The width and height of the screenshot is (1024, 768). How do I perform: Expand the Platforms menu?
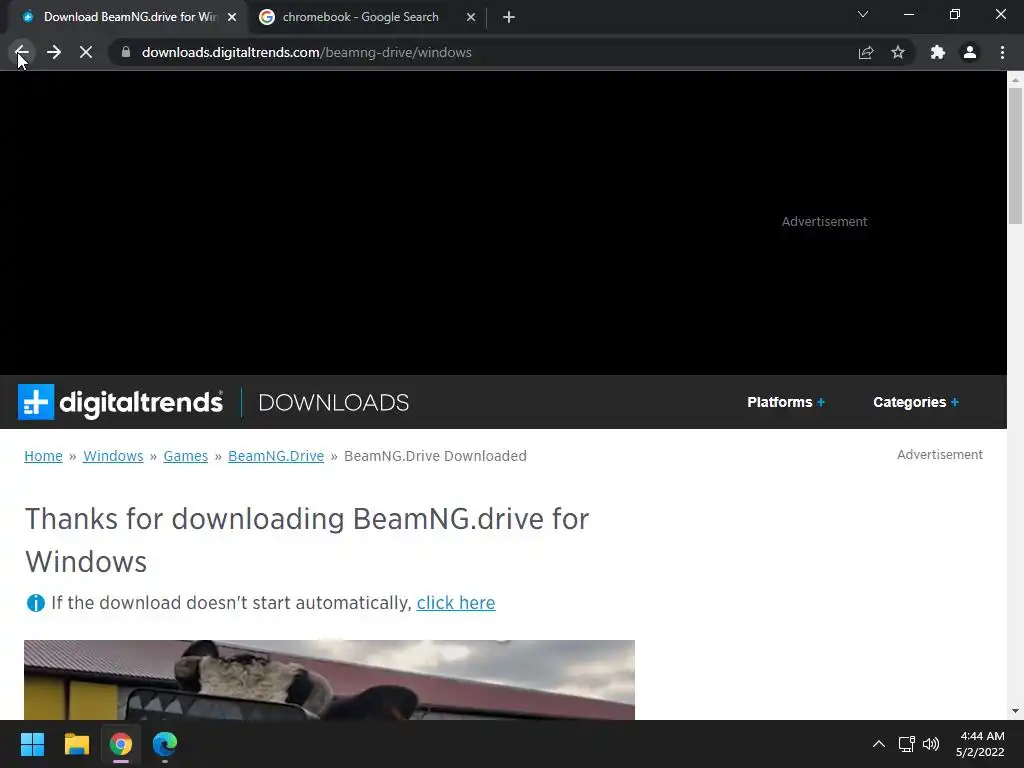coord(786,402)
